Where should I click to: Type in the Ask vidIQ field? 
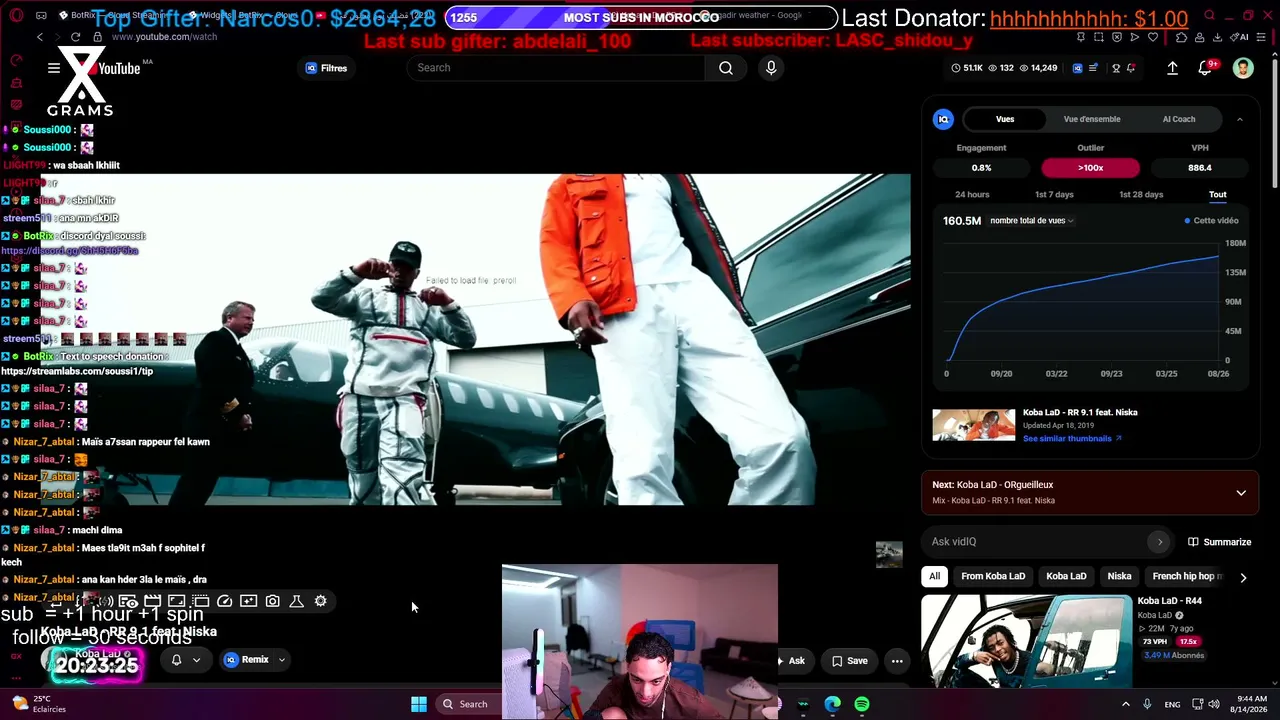(x=1035, y=542)
